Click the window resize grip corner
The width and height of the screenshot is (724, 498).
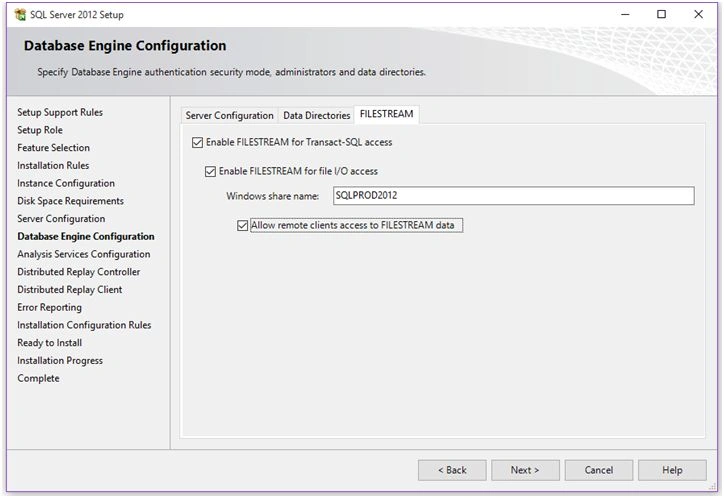[712, 487]
